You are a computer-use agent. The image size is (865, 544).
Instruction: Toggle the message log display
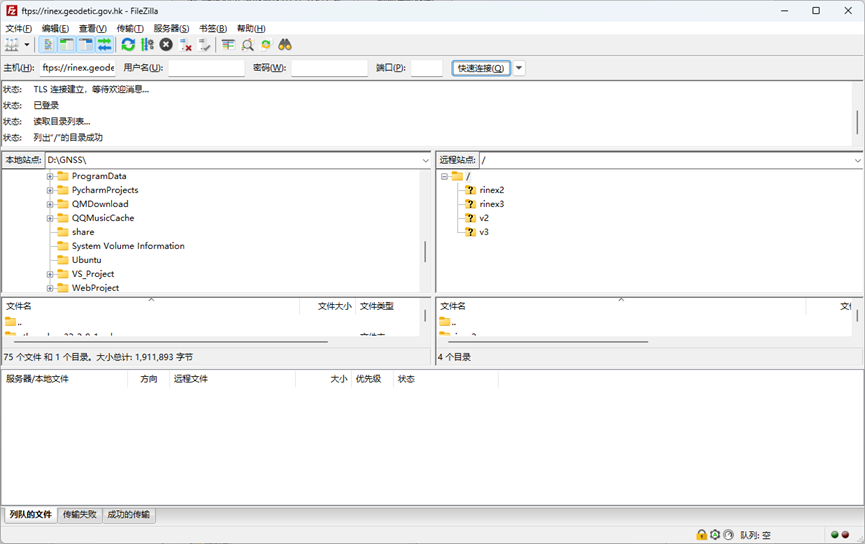(48, 45)
